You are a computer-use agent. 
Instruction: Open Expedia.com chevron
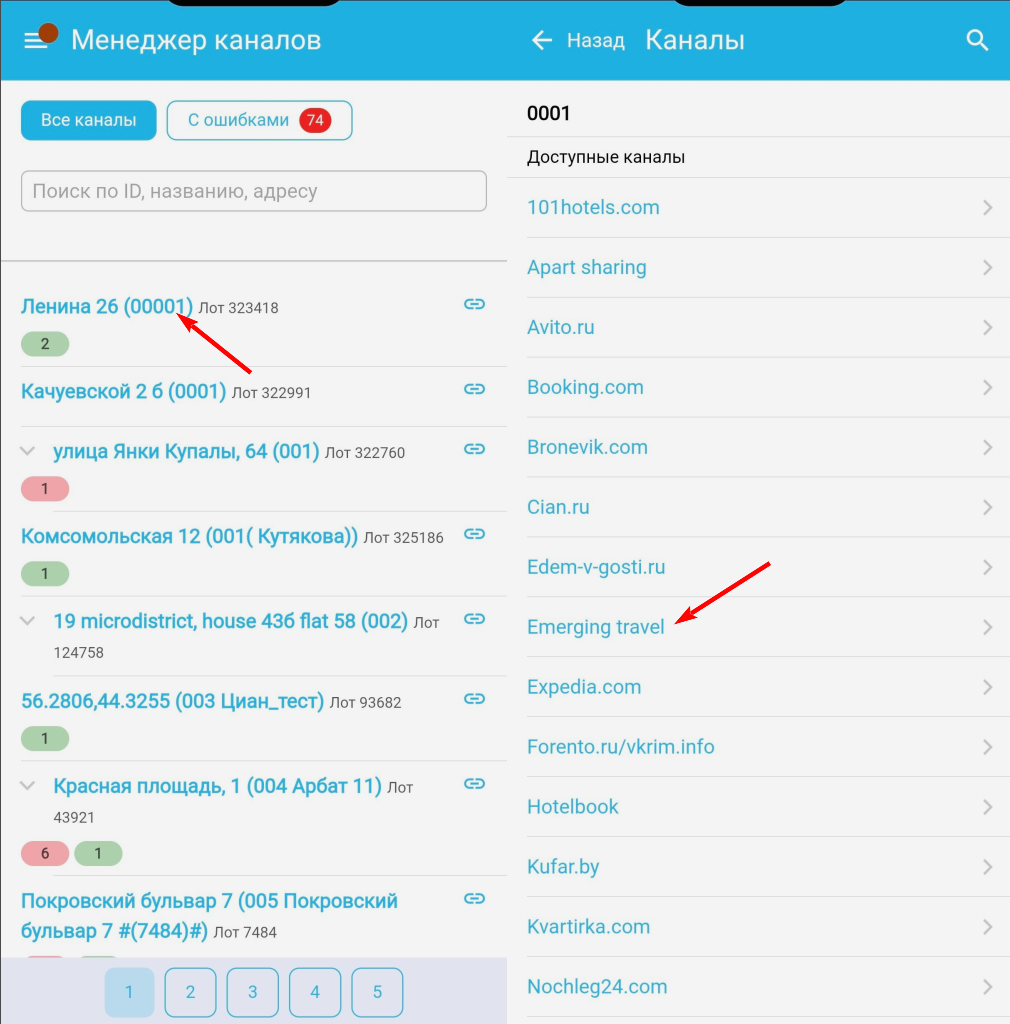click(987, 687)
